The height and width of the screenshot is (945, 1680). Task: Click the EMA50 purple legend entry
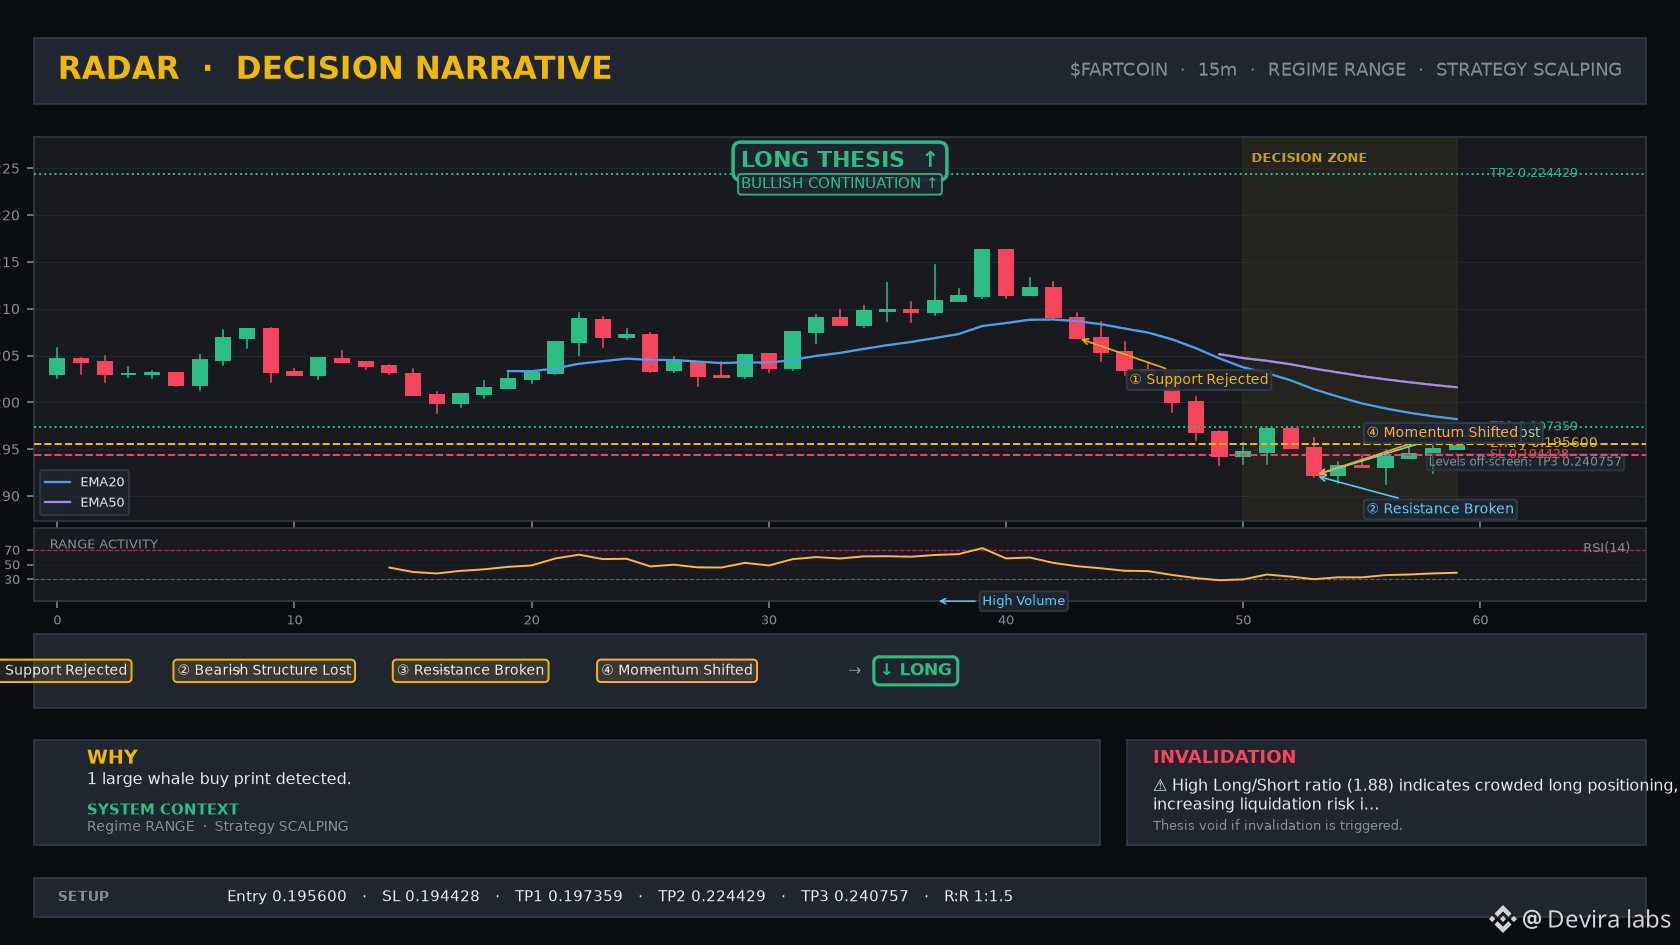click(85, 502)
